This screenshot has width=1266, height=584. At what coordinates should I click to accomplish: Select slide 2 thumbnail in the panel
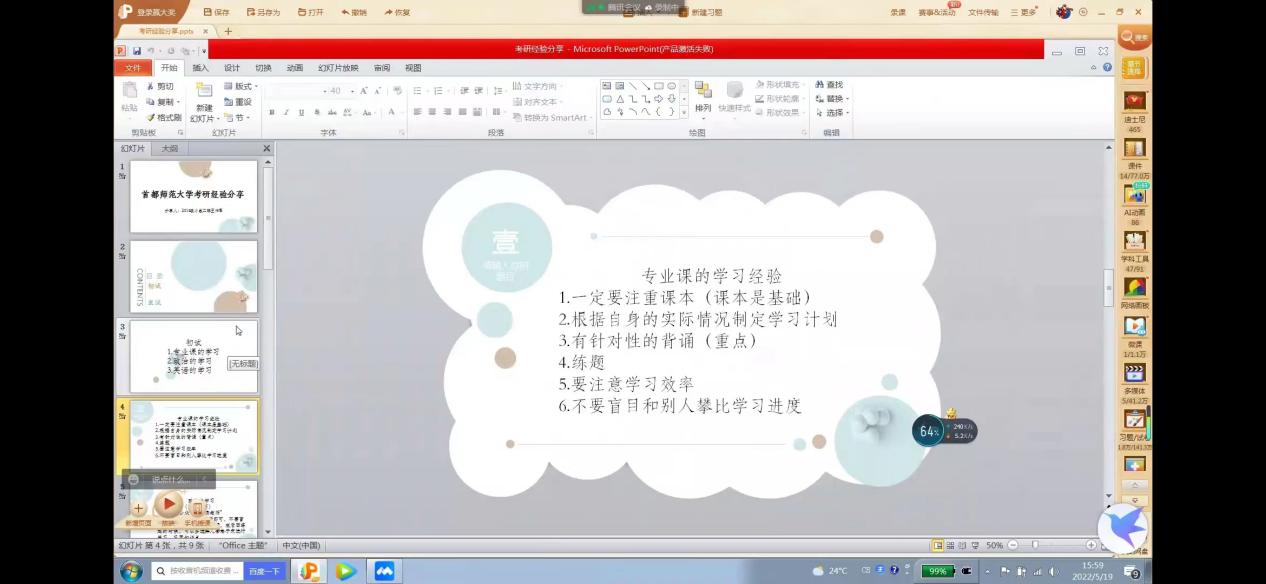point(193,276)
